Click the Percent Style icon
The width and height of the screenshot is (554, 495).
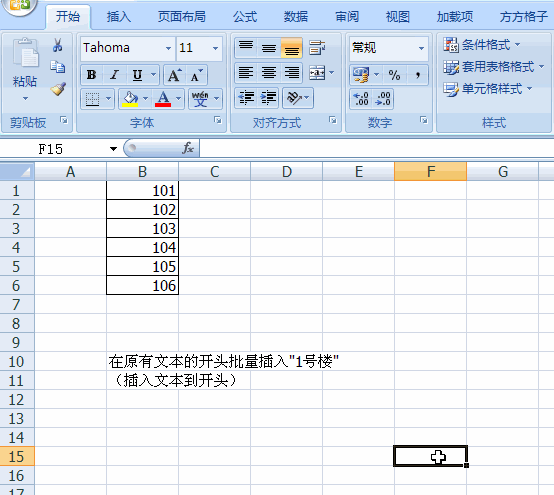click(394, 75)
